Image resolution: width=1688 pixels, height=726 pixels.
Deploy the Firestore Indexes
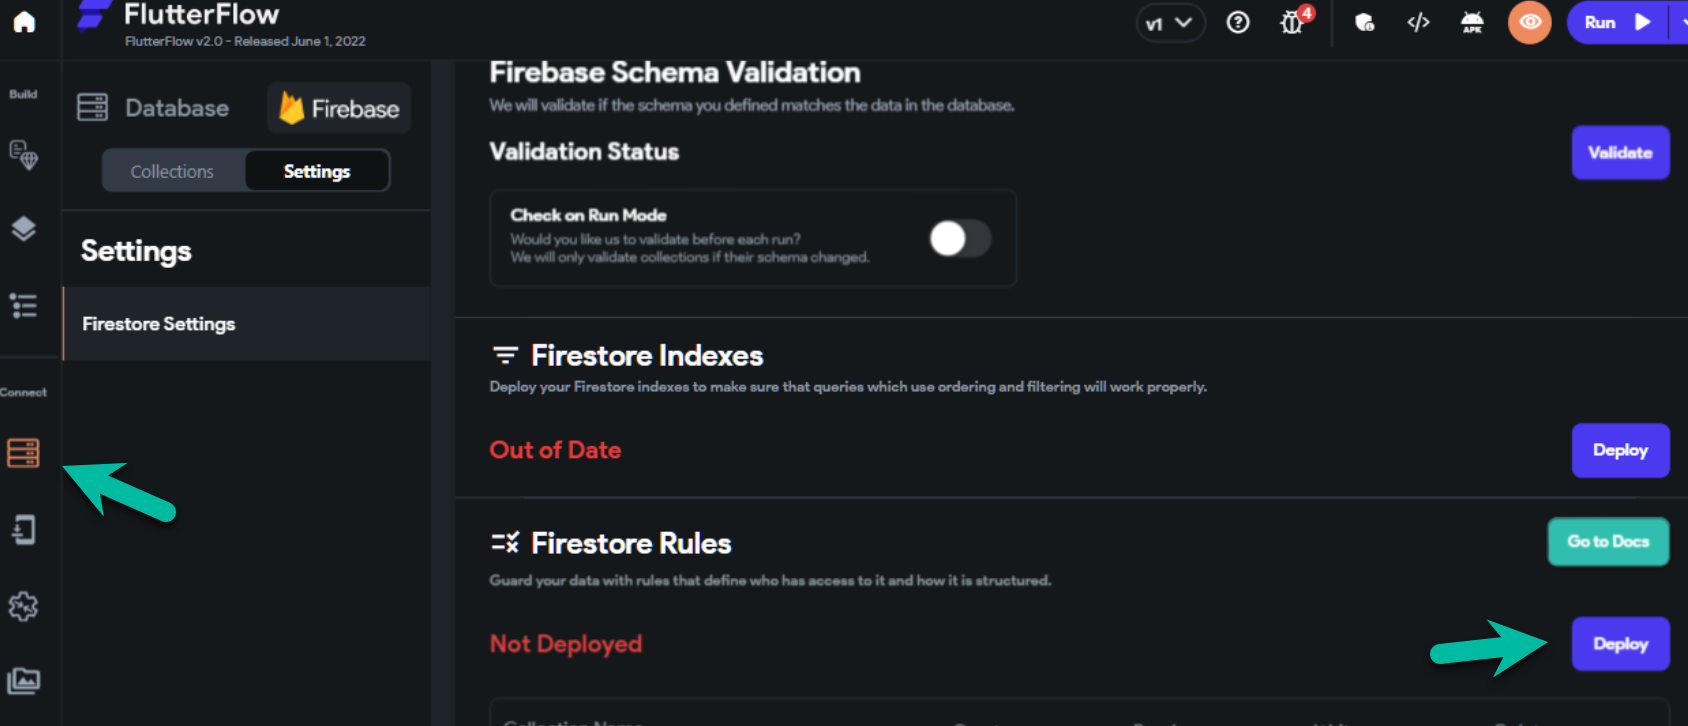click(1620, 450)
